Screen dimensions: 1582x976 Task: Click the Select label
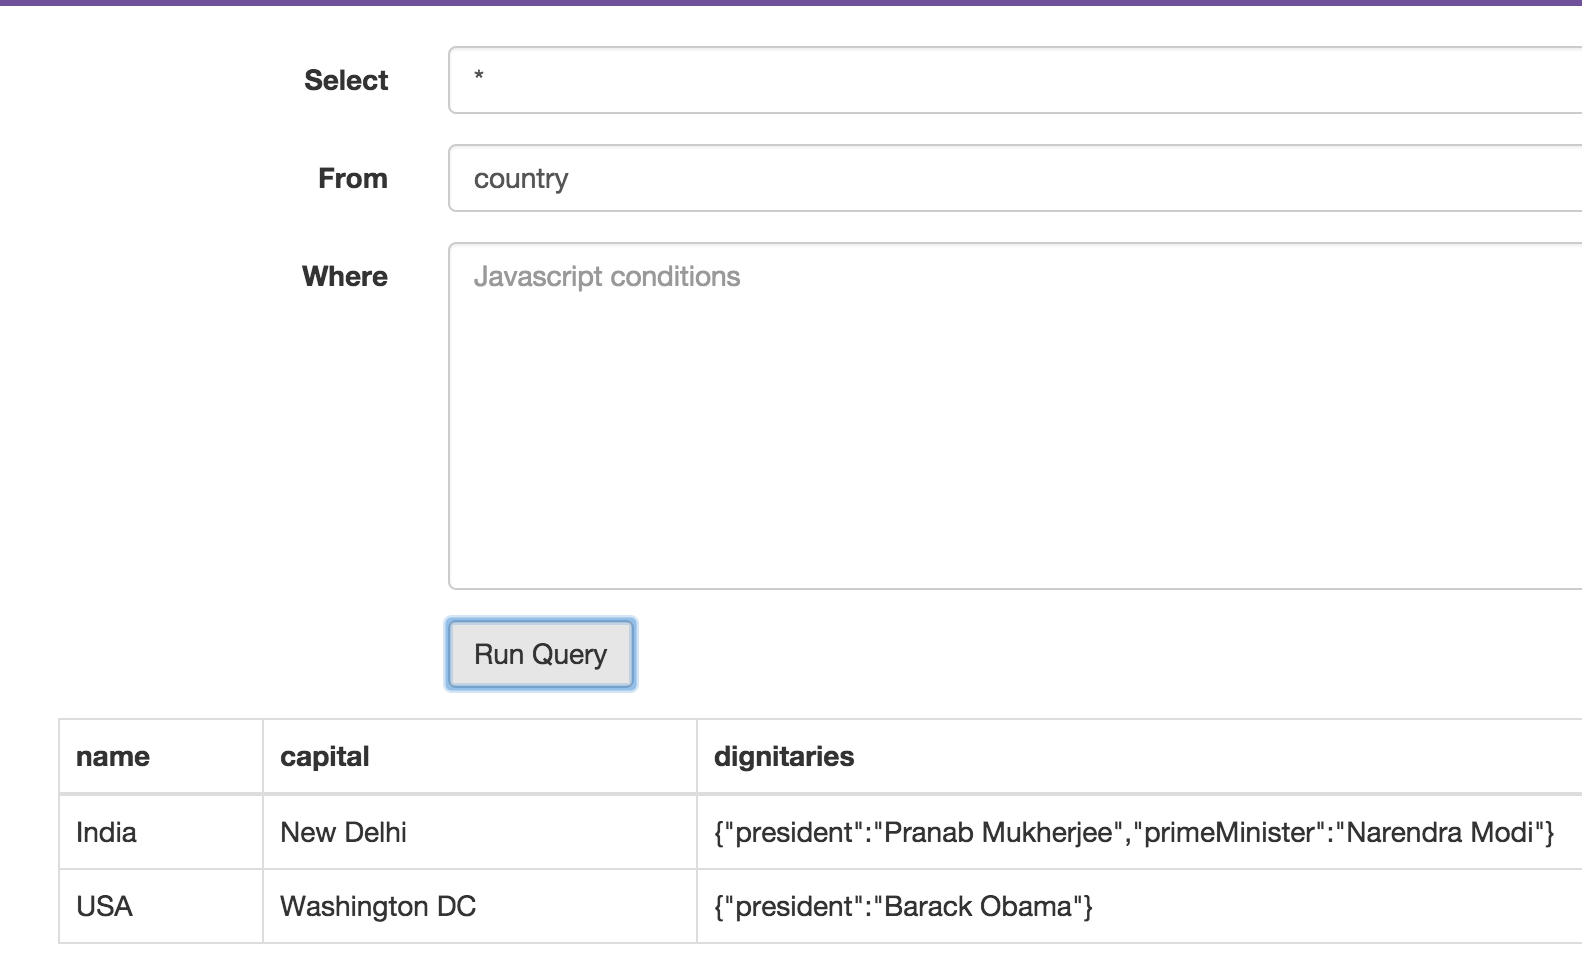pos(345,80)
